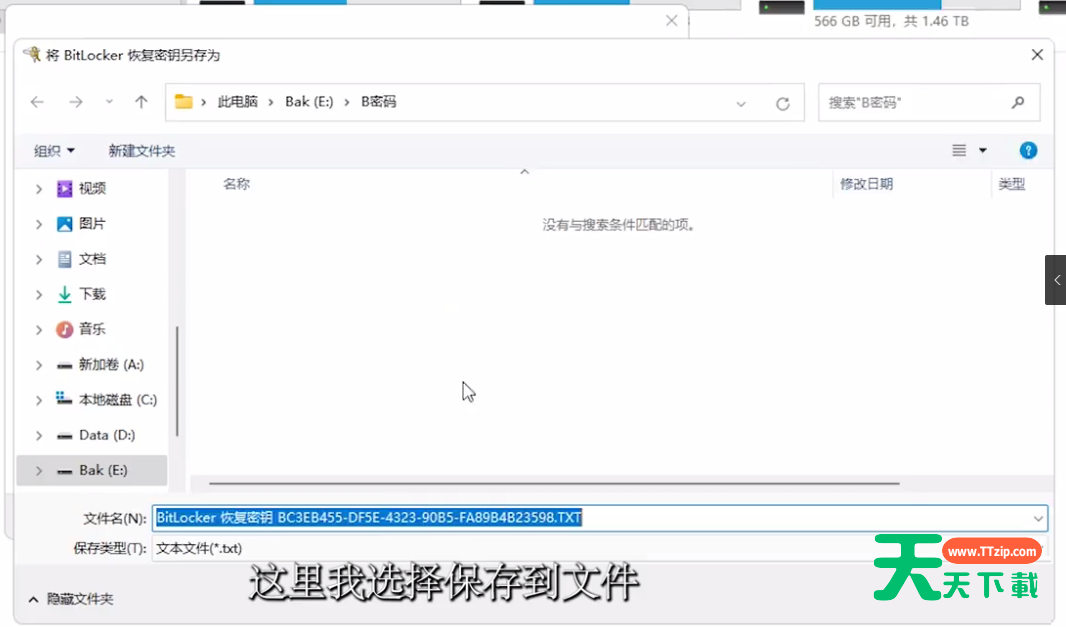
Task: Collapse the Bak (E:) tree entry
Action: pos(38,470)
